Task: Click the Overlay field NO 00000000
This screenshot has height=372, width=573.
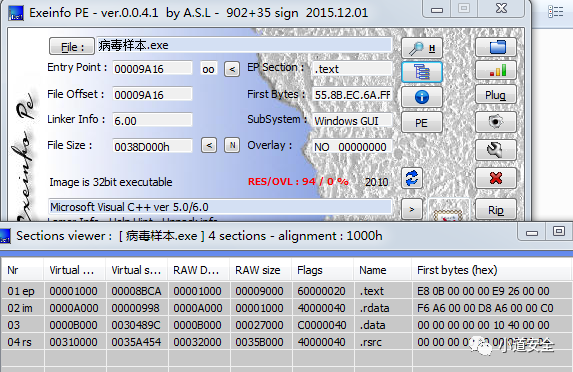Action: tap(352, 147)
